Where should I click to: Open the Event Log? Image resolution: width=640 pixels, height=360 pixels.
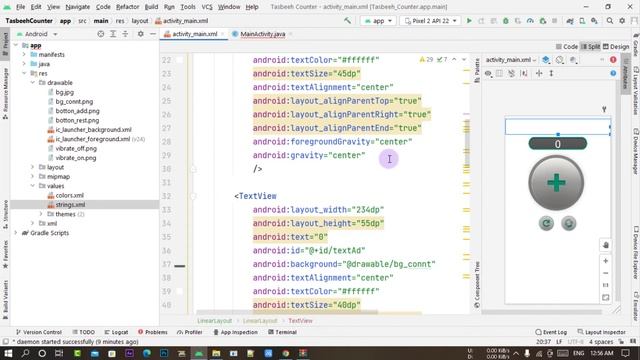pos(551,332)
